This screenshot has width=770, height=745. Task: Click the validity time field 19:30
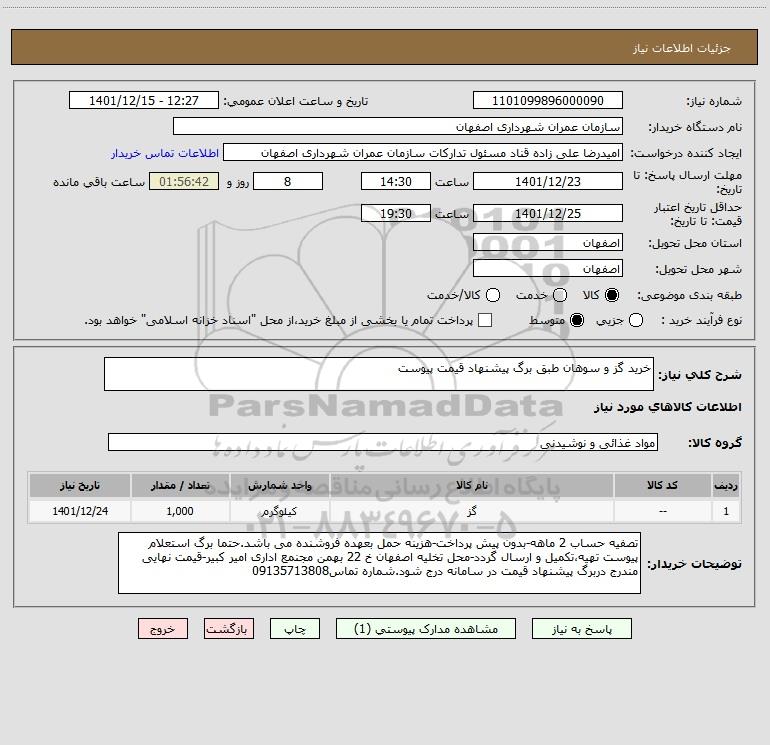tap(396, 213)
